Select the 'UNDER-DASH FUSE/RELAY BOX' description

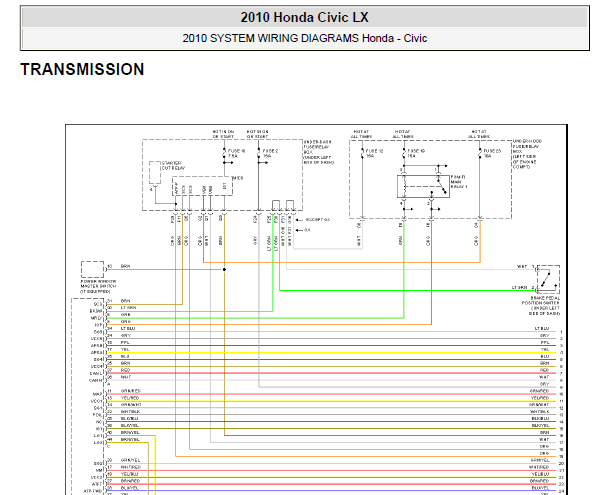[x=319, y=152]
